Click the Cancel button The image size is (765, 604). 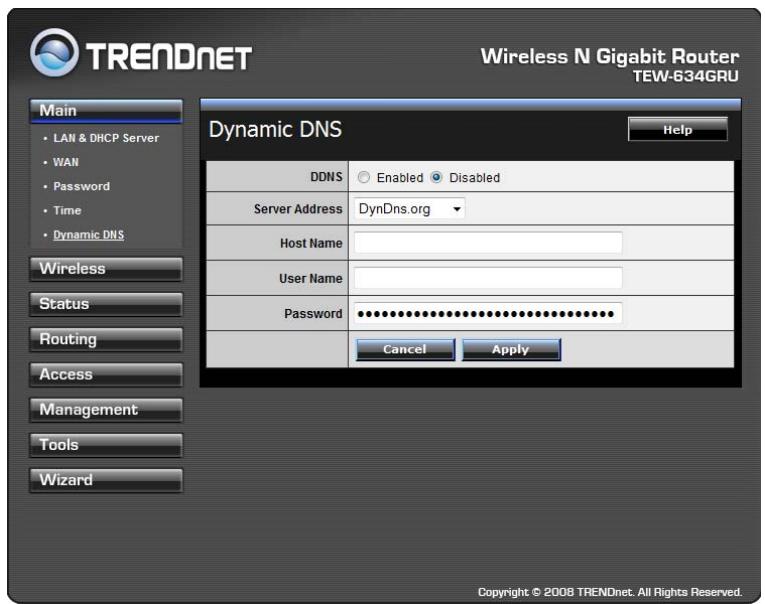(x=405, y=349)
